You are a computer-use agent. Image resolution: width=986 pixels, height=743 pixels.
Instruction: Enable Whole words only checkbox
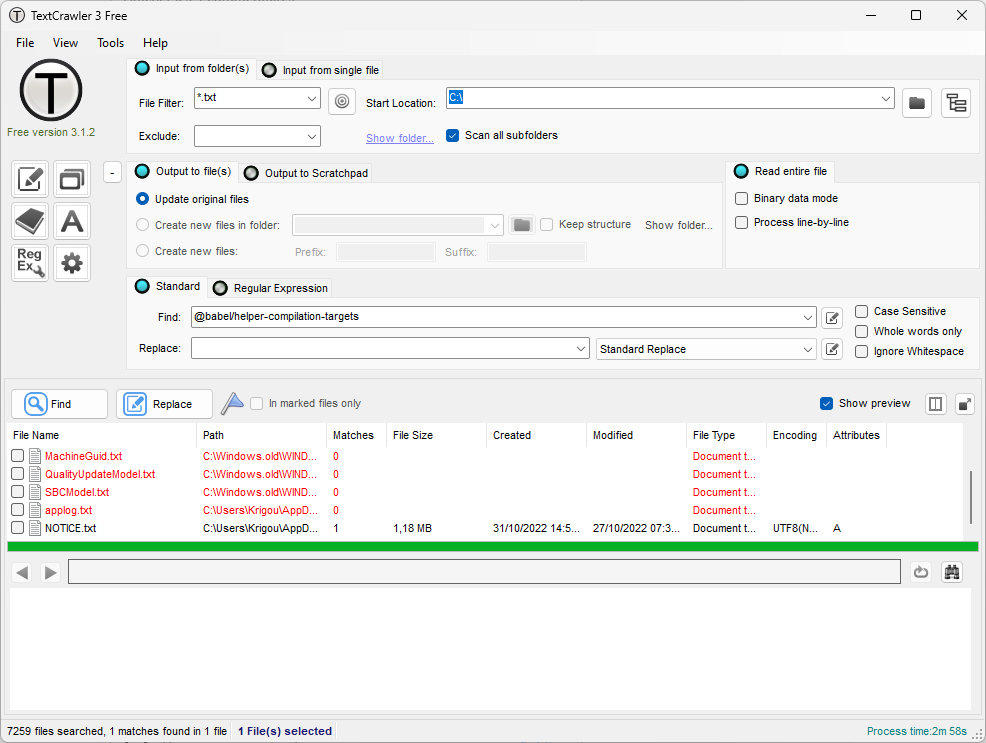tap(861, 331)
